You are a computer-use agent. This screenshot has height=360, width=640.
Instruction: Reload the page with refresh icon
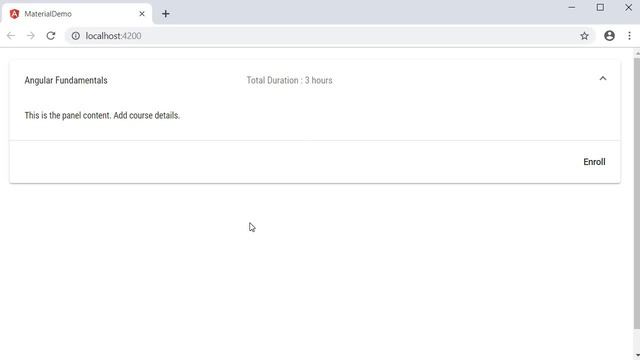pyautogui.click(x=51, y=36)
